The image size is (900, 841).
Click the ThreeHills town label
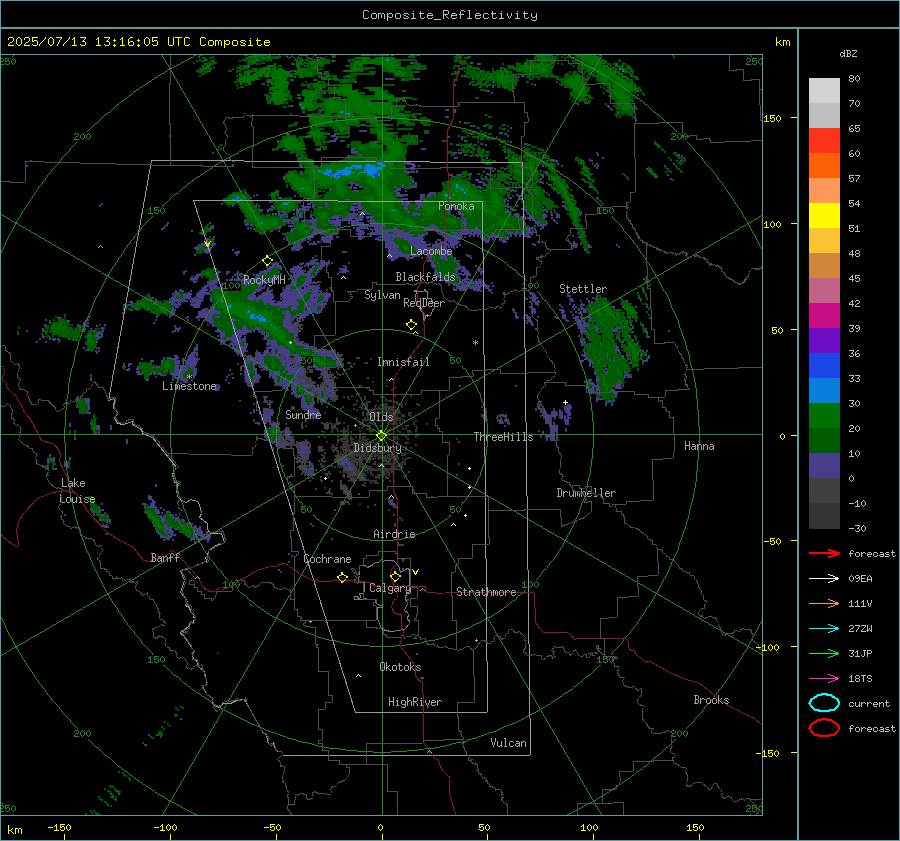tap(503, 437)
